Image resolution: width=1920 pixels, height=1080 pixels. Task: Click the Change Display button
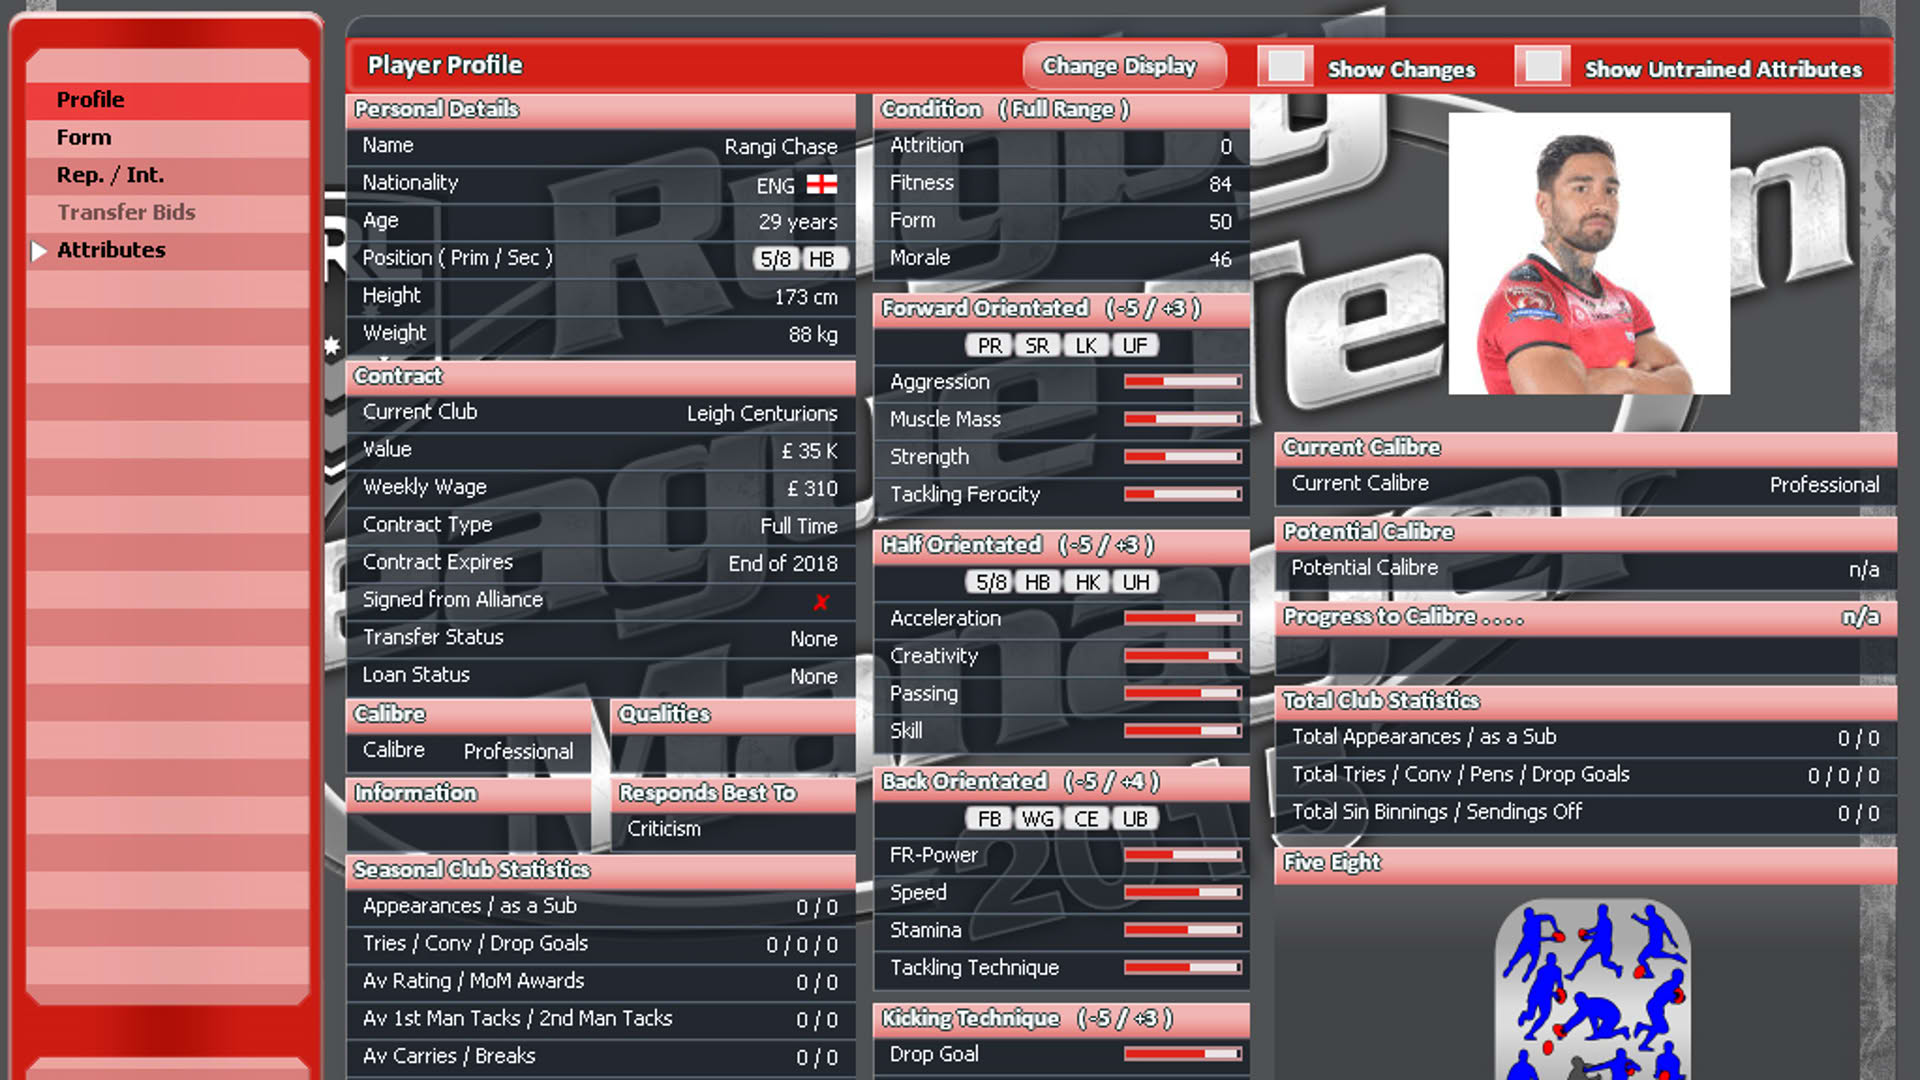coord(1124,66)
